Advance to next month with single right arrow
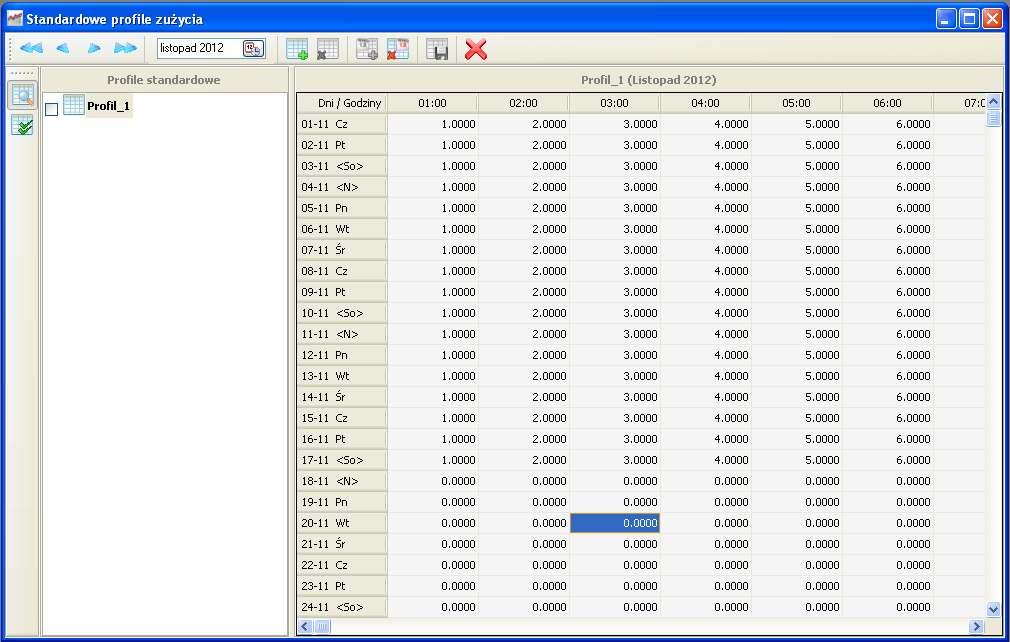 pyautogui.click(x=94, y=48)
